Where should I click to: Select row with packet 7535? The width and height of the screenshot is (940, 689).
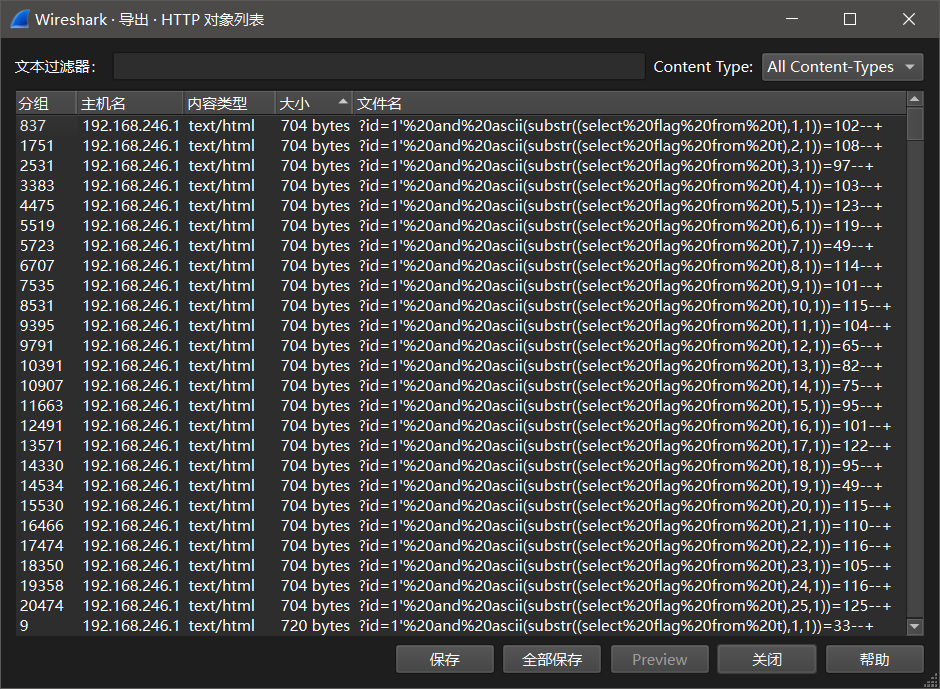click(x=460, y=286)
